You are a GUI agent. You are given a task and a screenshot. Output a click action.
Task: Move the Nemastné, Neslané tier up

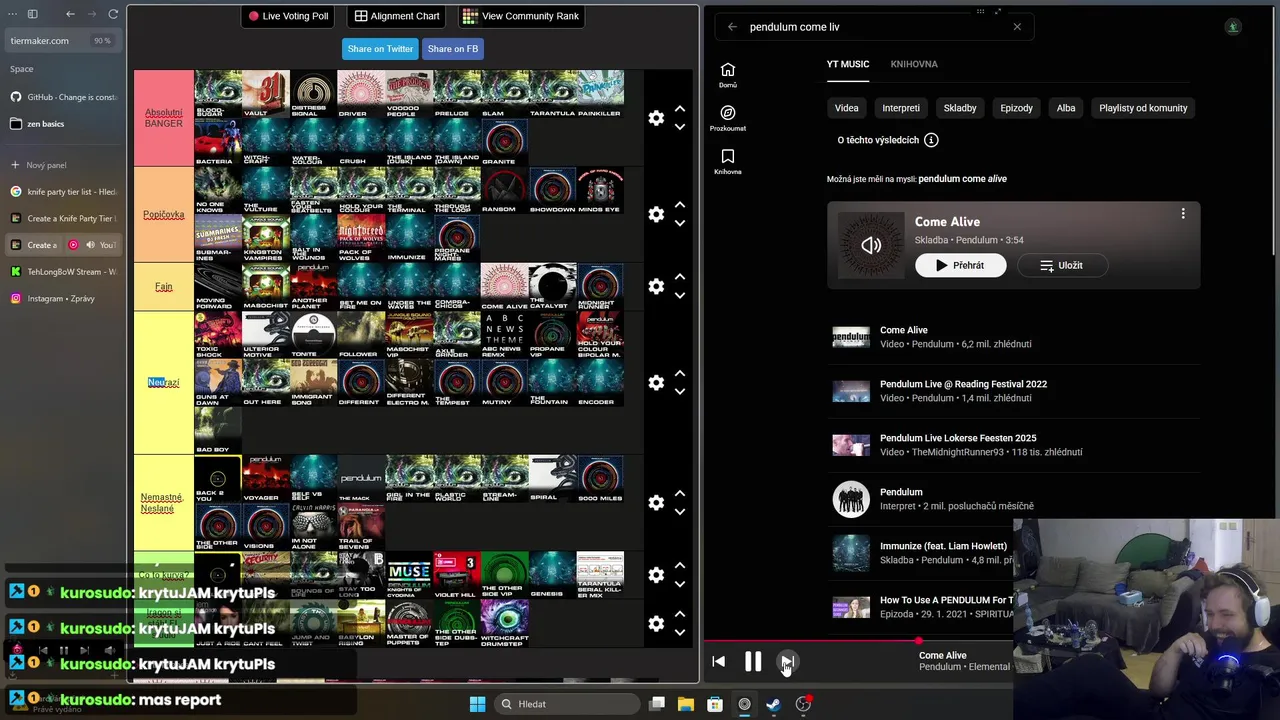pos(680,493)
